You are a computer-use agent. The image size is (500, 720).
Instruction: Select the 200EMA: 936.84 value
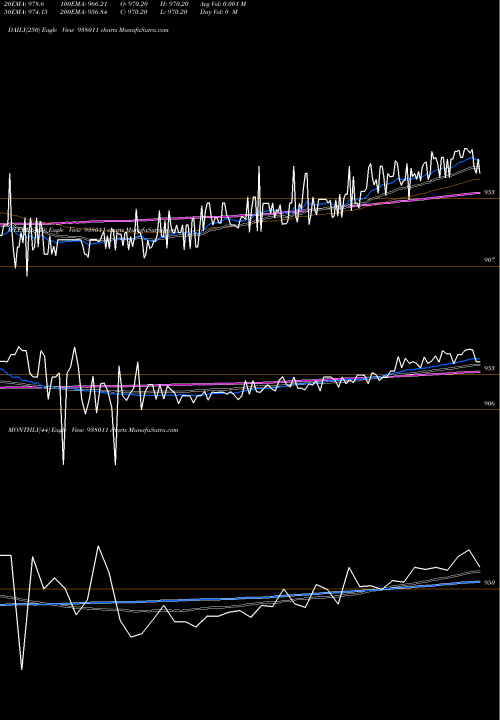(83, 12)
